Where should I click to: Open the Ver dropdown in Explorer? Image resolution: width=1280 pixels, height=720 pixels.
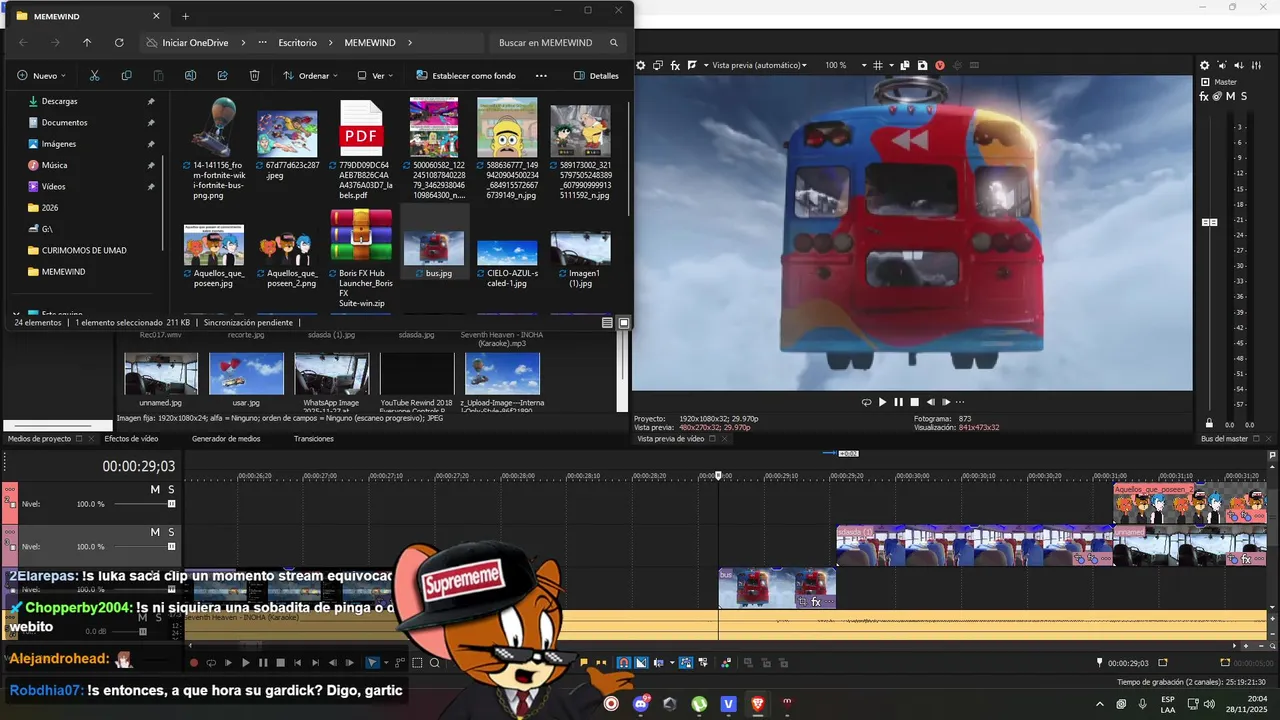pos(377,76)
